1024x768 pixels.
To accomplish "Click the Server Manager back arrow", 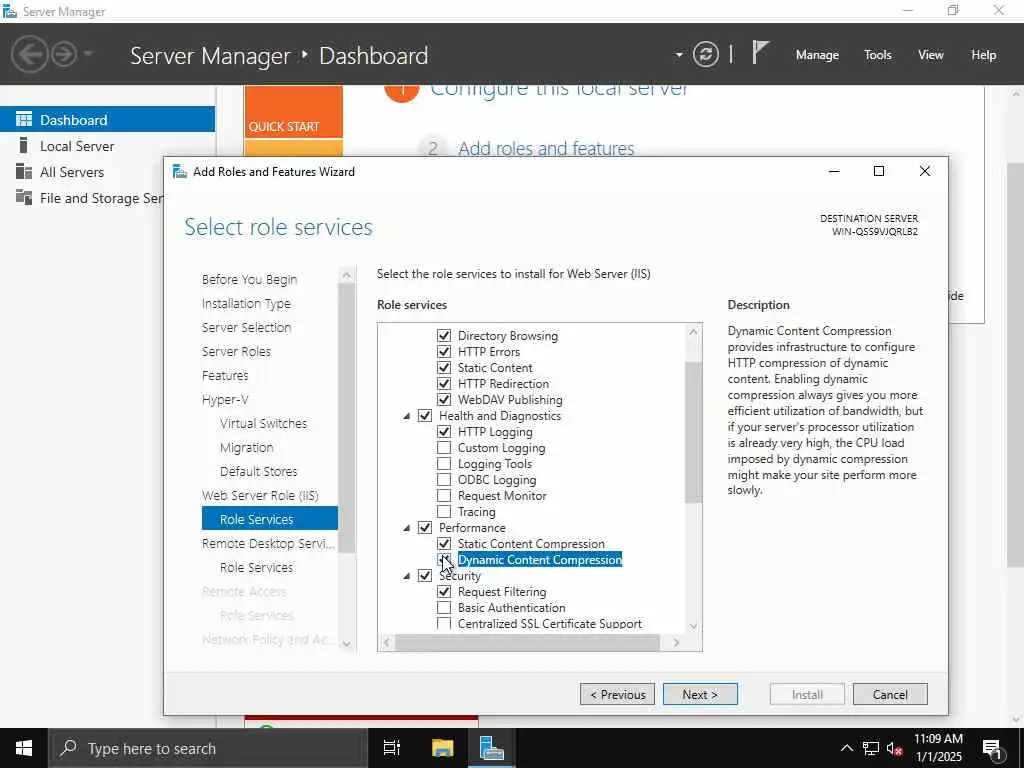I will point(29,54).
